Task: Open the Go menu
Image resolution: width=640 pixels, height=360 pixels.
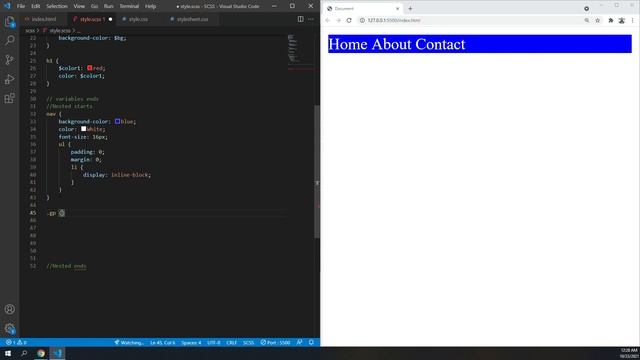Action: [x=94, y=6]
